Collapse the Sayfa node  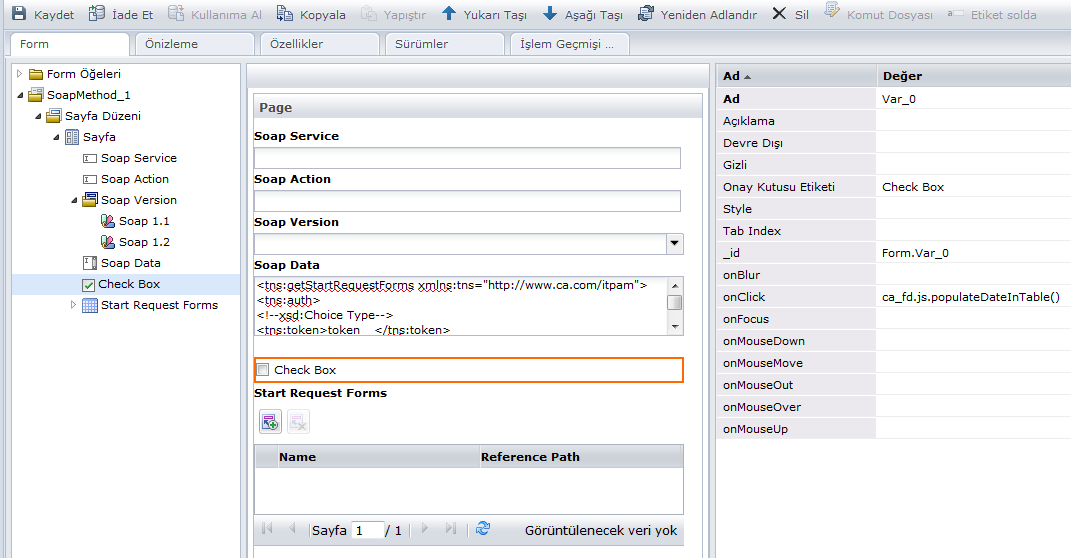[x=56, y=137]
